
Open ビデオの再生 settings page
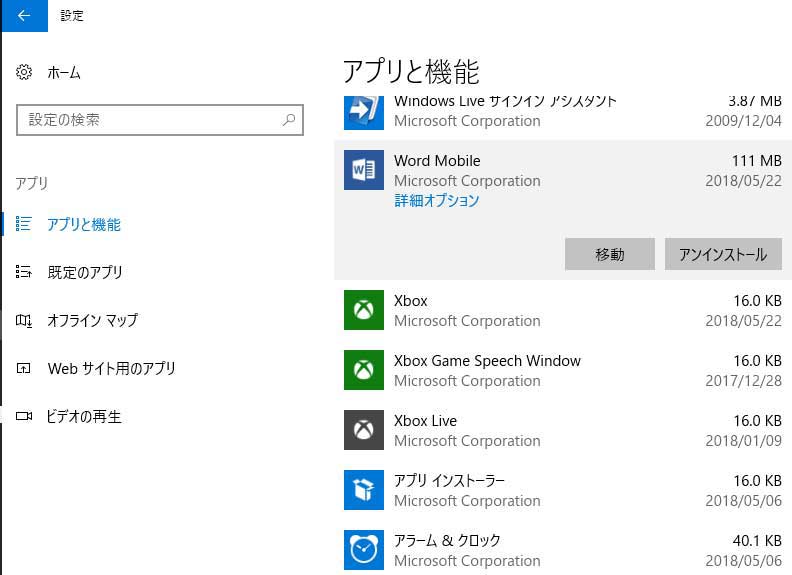[84, 416]
